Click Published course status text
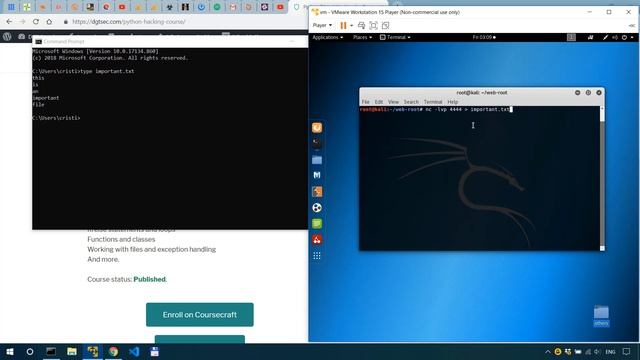The height and width of the screenshot is (360, 640). click(x=149, y=279)
